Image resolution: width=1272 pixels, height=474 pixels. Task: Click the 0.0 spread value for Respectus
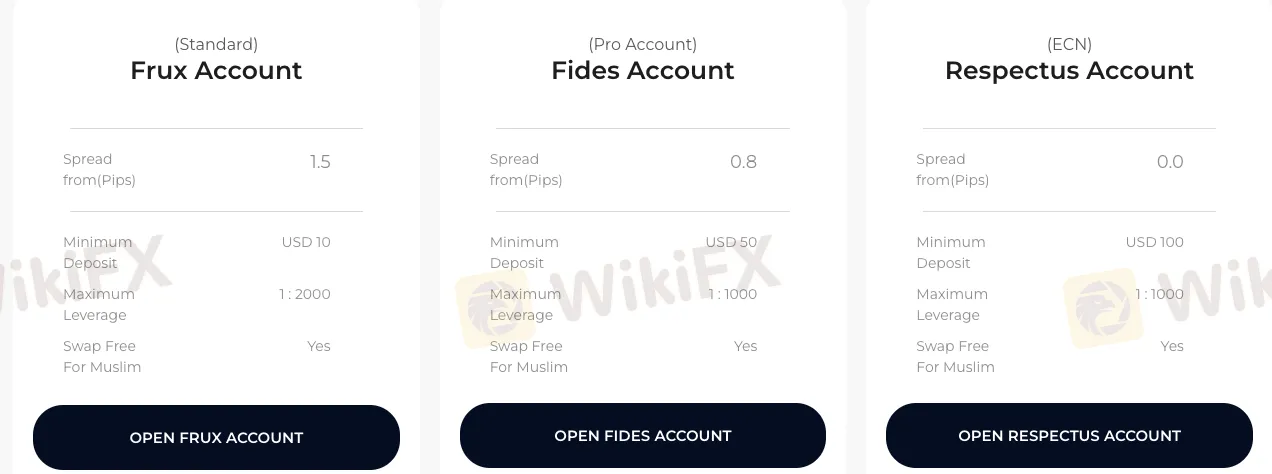(1170, 162)
